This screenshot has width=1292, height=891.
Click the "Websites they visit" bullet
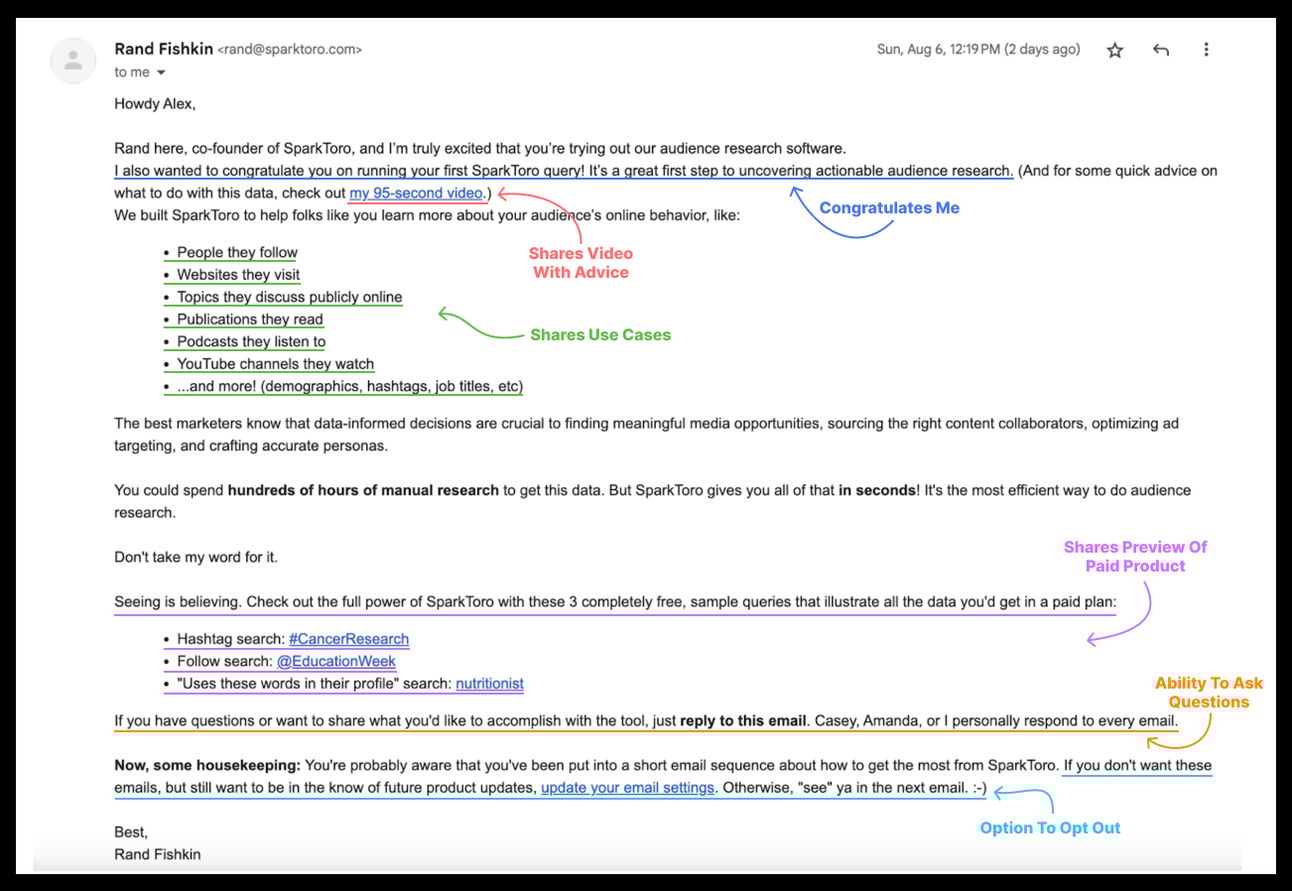pos(238,275)
